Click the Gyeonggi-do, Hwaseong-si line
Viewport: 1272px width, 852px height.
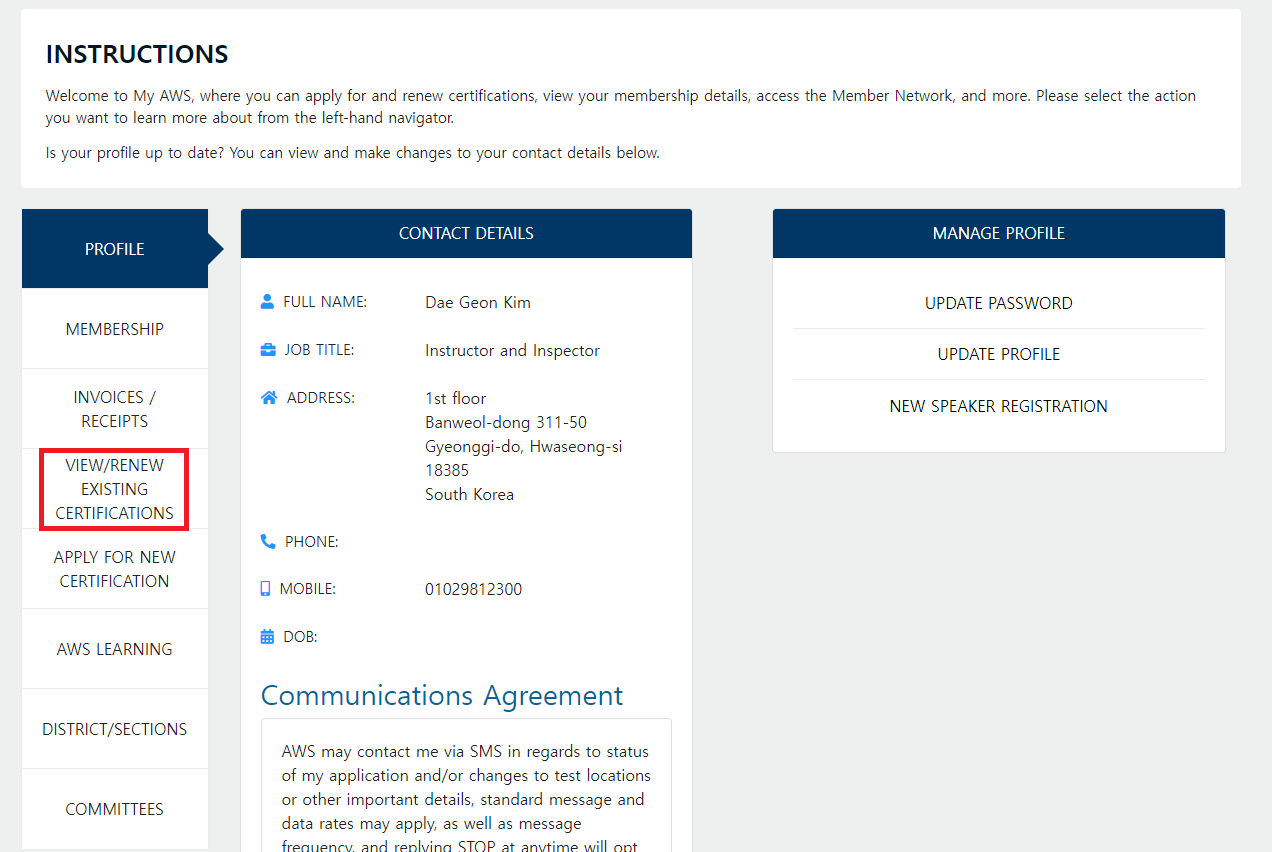tap(523, 446)
